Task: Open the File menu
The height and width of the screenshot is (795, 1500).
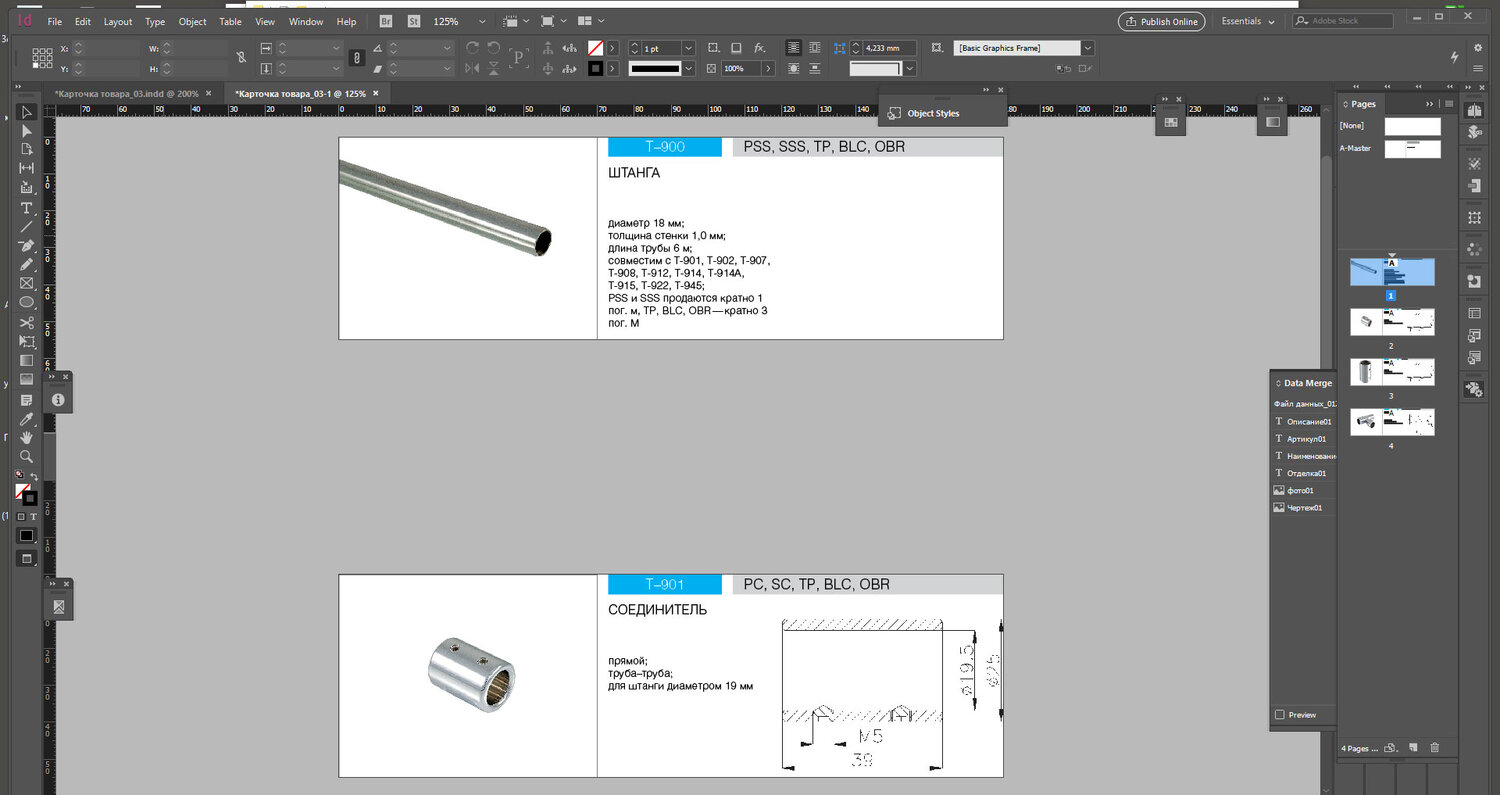Action: pos(55,21)
